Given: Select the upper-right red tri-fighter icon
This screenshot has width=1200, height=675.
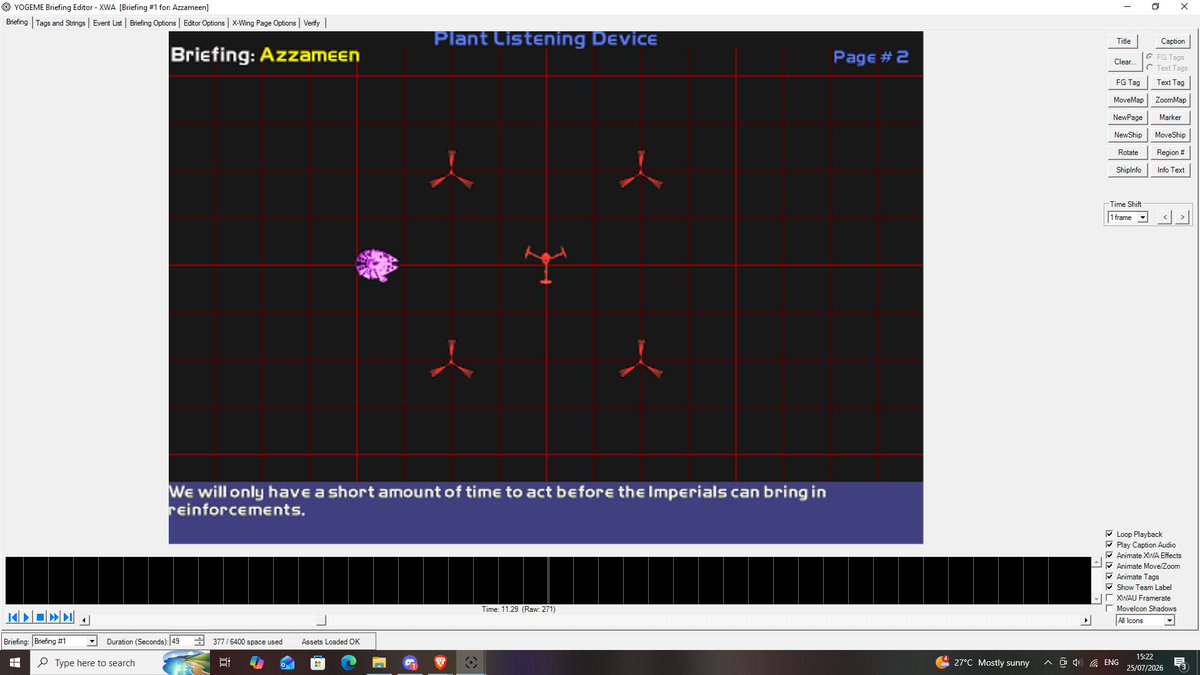Looking at the screenshot, I should click(640, 169).
